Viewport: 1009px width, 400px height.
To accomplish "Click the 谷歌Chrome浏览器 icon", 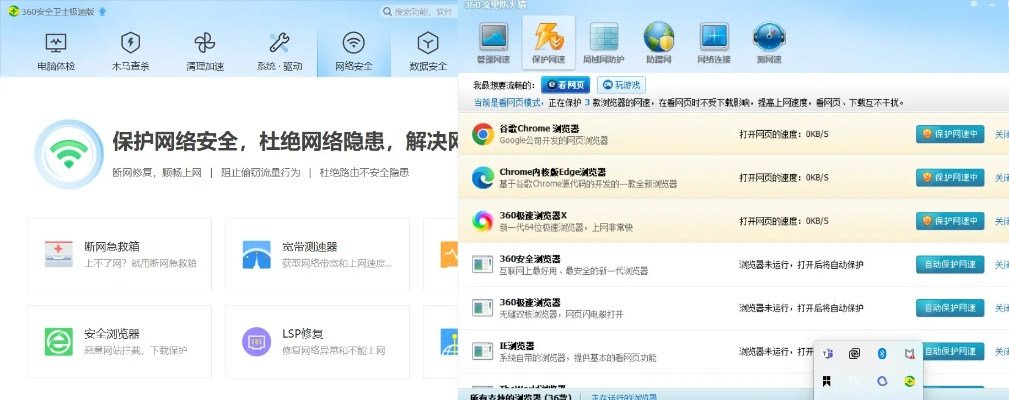I will [x=483, y=134].
